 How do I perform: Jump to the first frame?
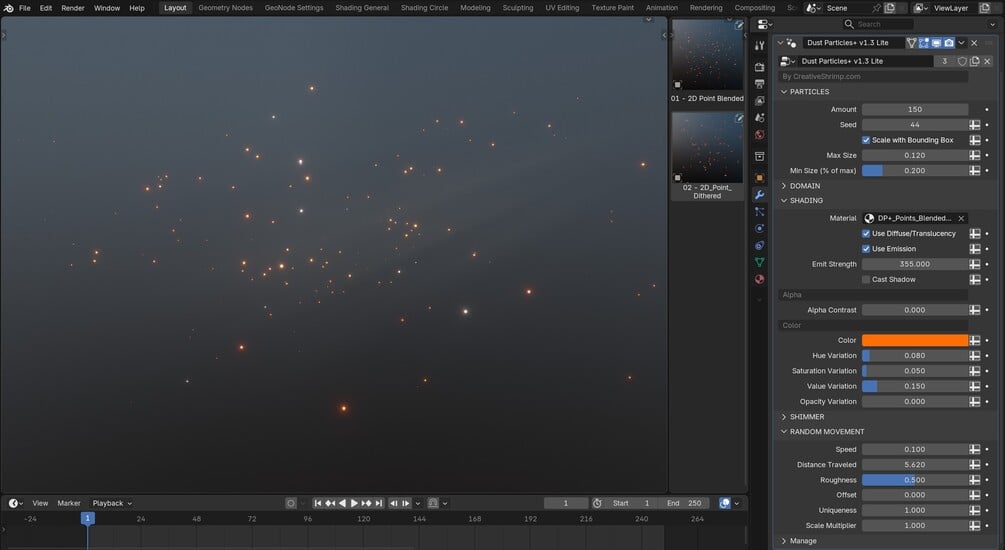point(317,503)
